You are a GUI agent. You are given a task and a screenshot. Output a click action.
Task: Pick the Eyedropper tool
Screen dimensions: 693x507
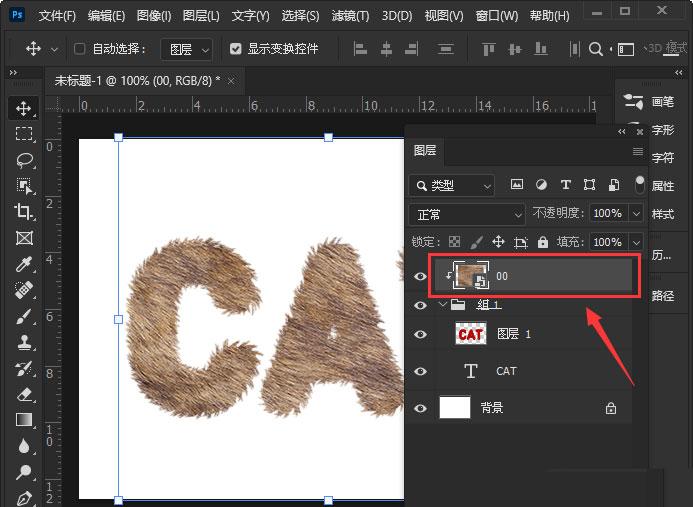[23, 264]
